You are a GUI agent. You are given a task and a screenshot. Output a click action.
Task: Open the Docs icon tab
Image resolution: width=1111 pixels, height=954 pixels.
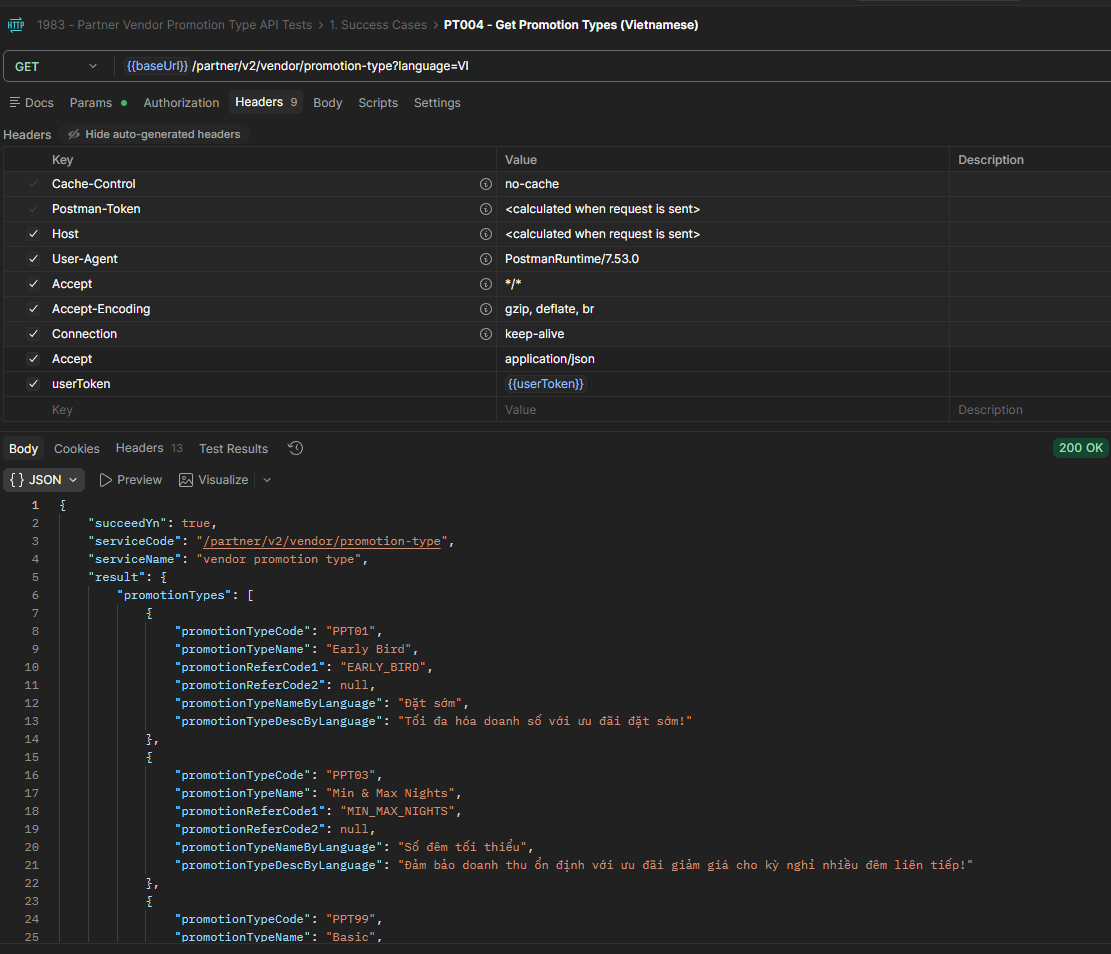31,103
